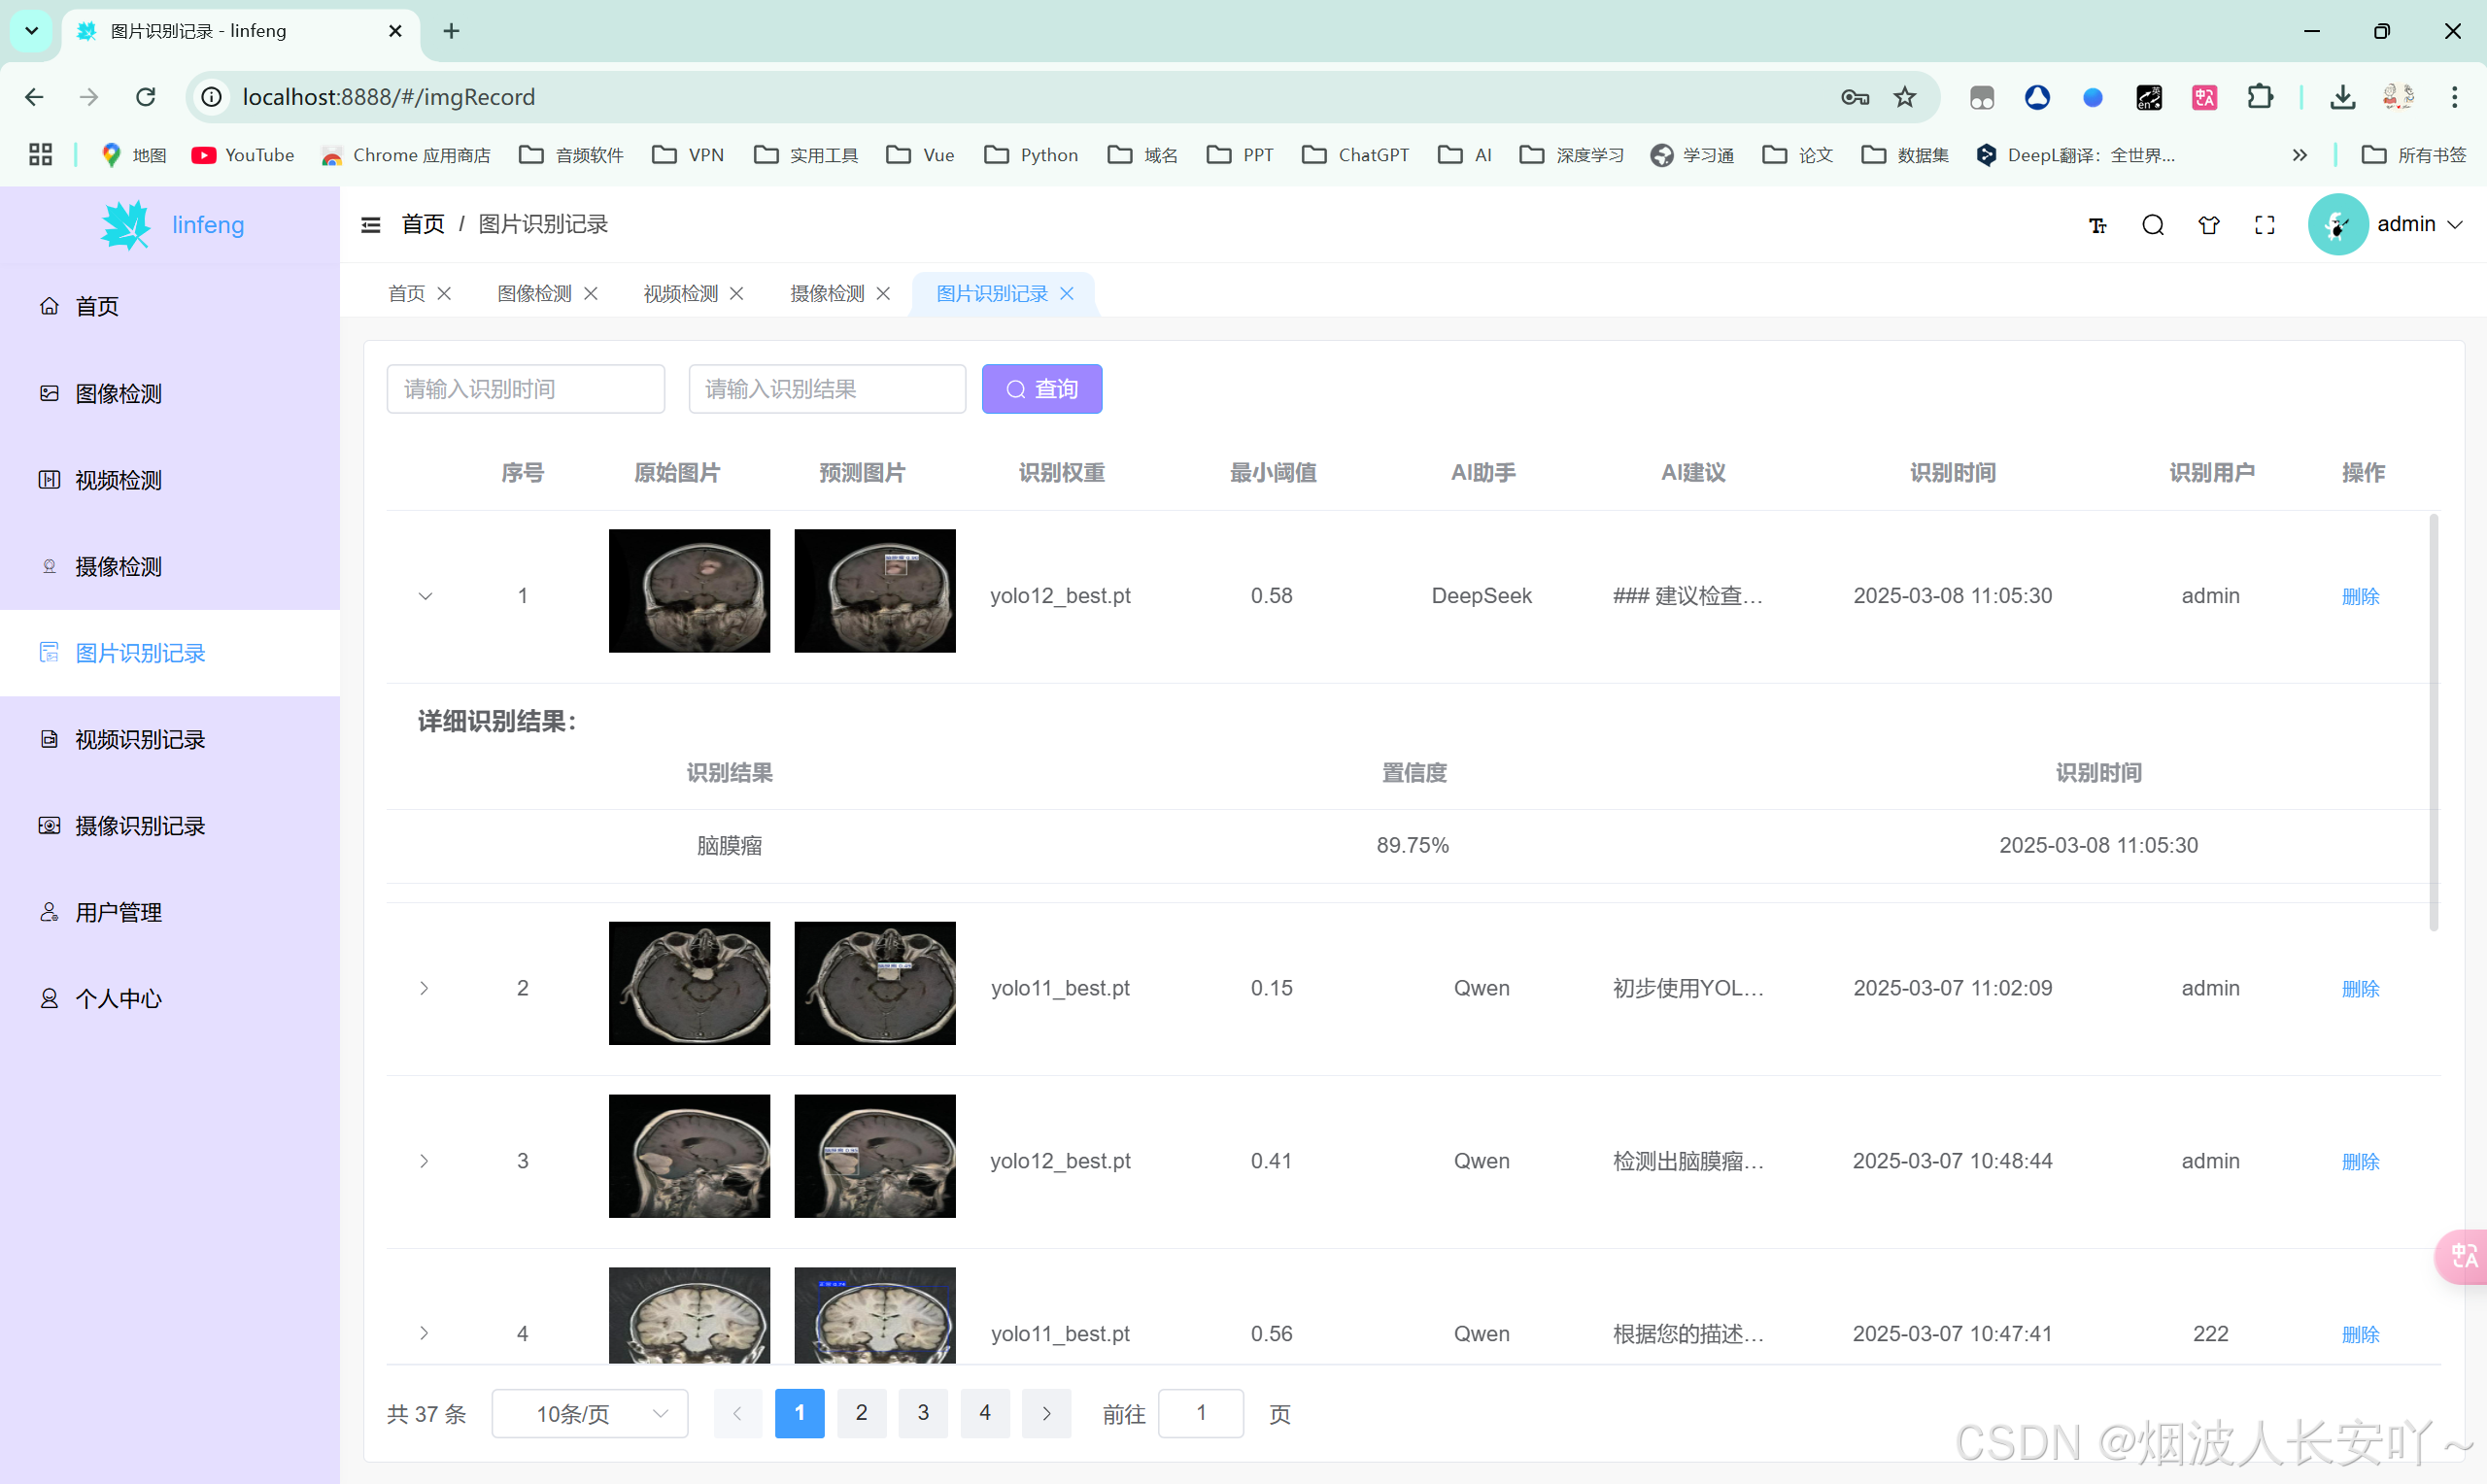The height and width of the screenshot is (1484, 2487).
Task: Go to 用户管理 in sidebar
Action: pyautogui.click(x=118, y=912)
